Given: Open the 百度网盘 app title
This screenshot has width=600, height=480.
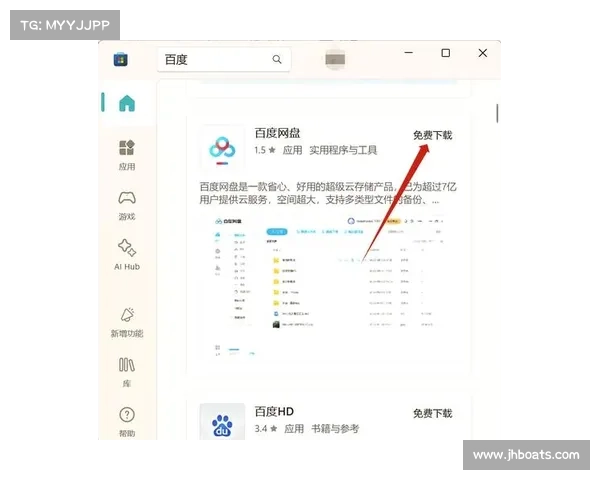Looking at the screenshot, I should [x=277, y=133].
